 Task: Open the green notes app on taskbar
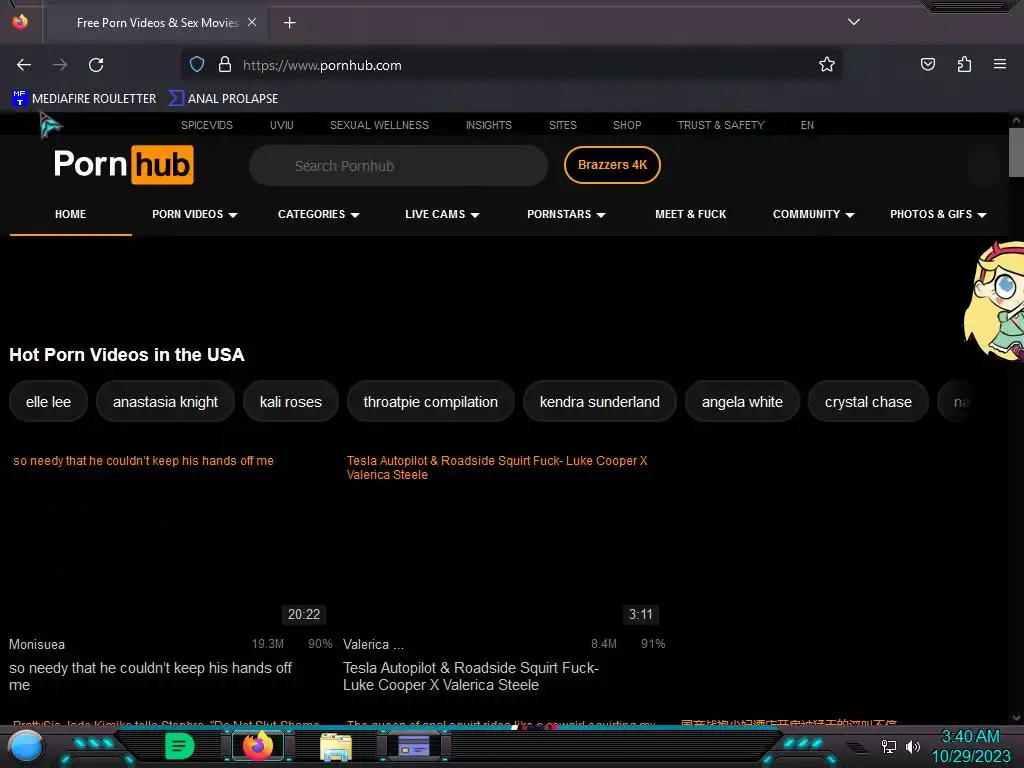point(180,746)
